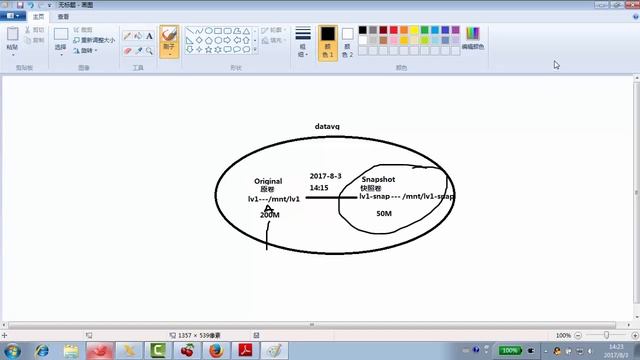
Task: Choose the Right arrow shape
Action: pyautogui.click(x=227, y=40)
